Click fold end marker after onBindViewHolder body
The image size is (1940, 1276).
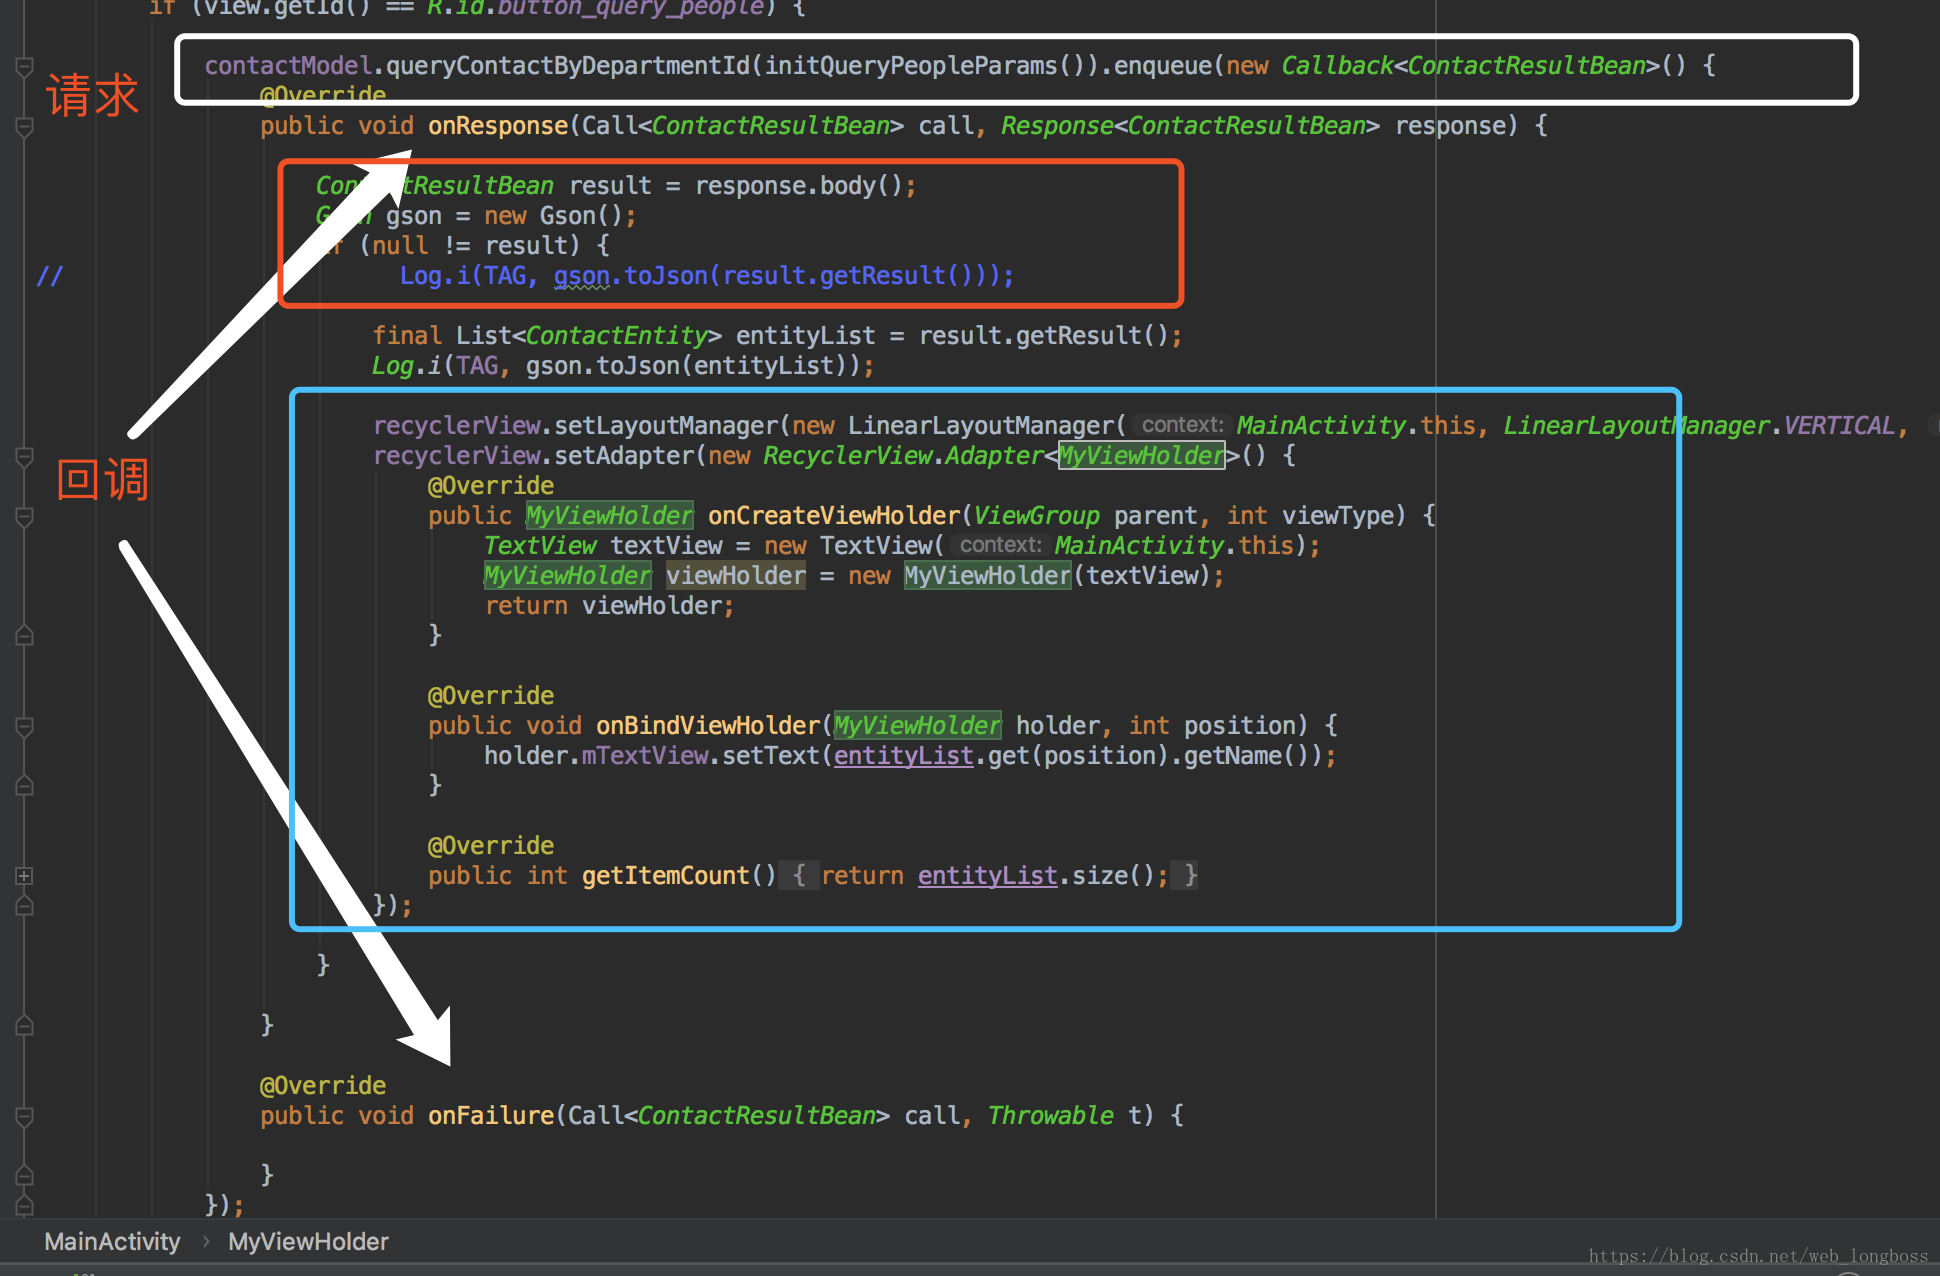tap(25, 786)
